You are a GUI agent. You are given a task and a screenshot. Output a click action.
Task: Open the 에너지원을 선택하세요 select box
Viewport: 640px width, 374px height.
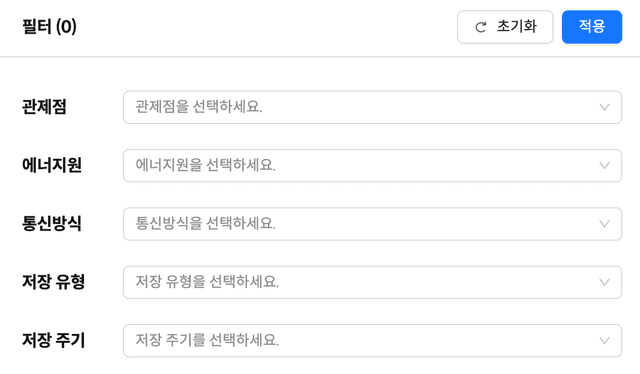click(x=372, y=166)
